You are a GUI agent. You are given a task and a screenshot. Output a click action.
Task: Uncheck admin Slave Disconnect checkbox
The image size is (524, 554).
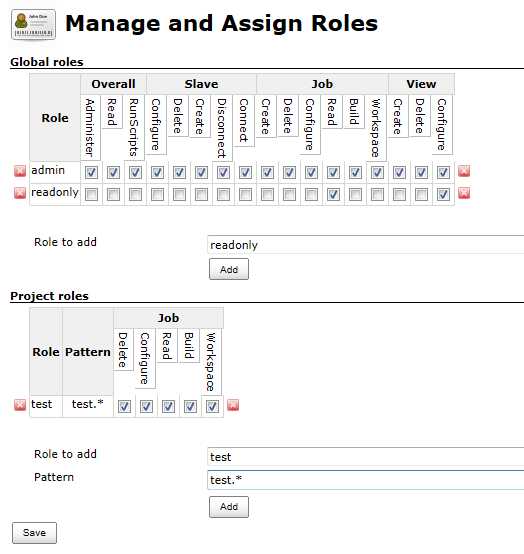click(x=223, y=172)
